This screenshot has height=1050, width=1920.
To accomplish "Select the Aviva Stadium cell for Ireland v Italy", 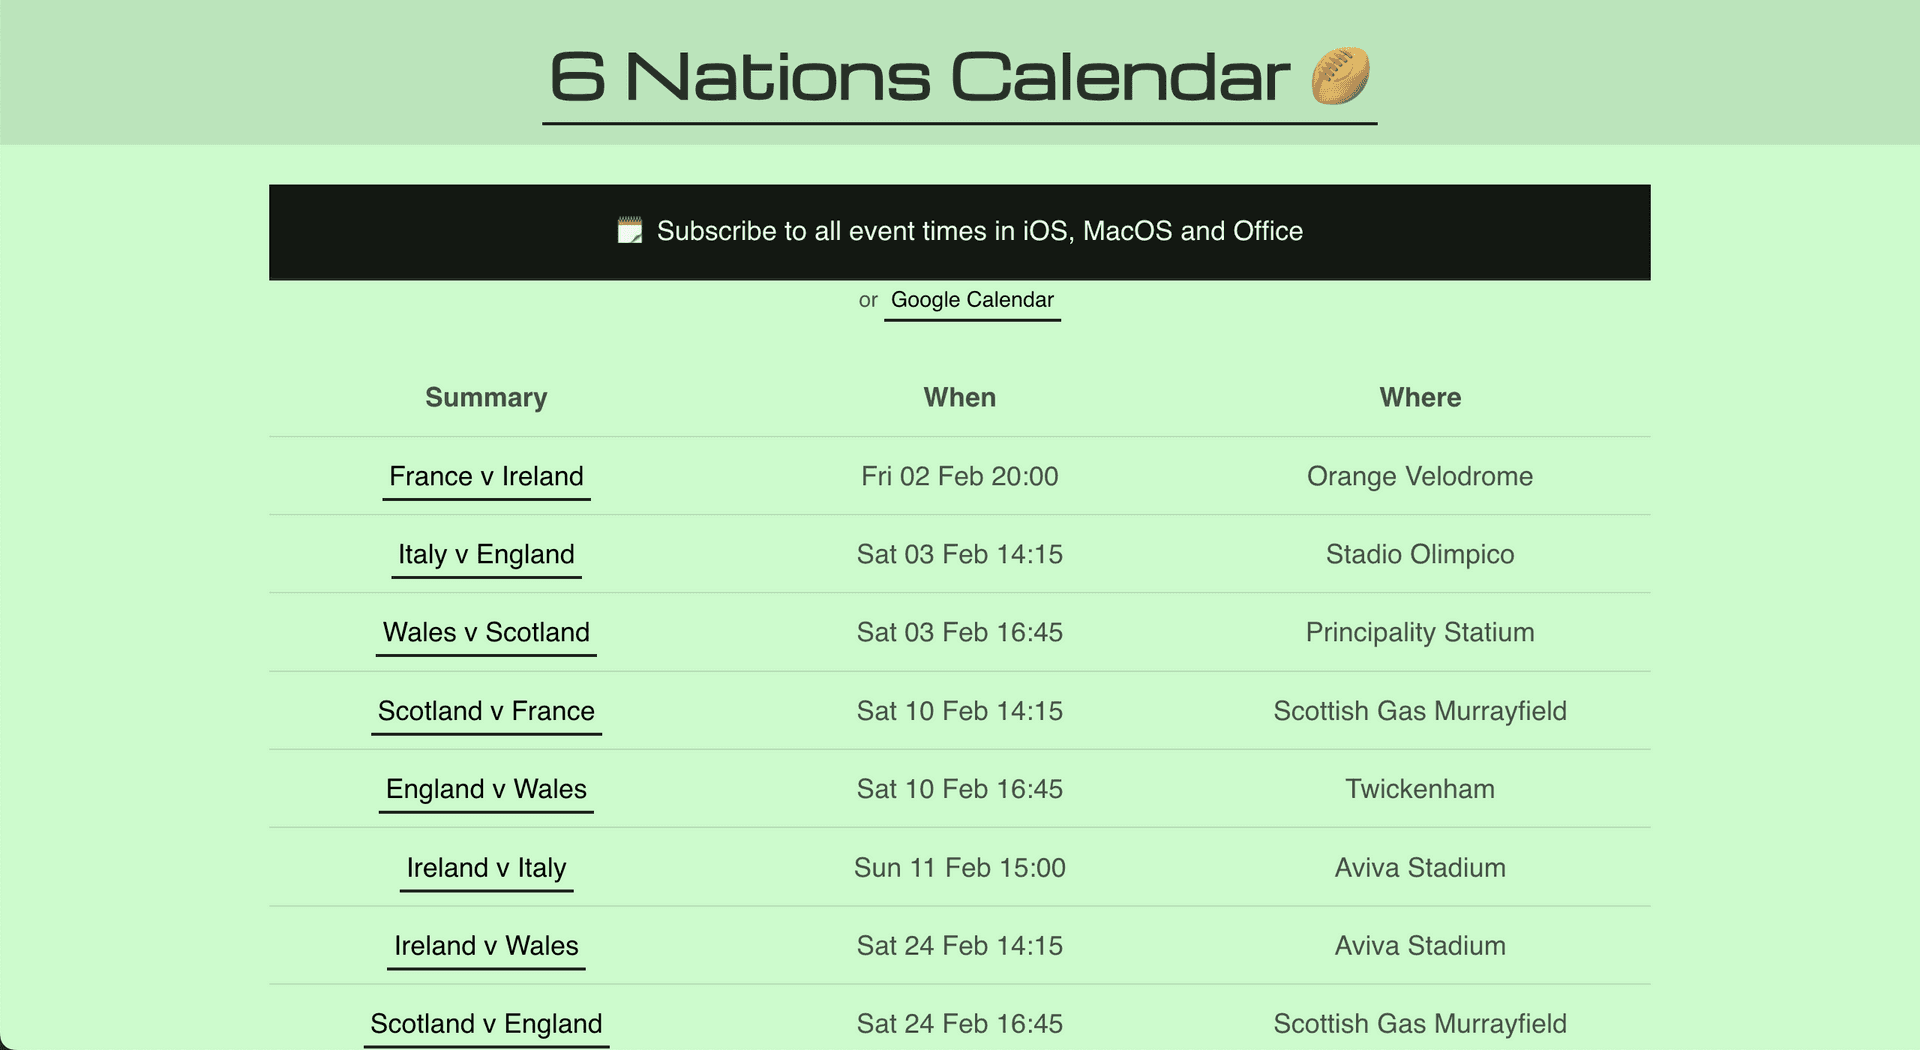I will 1420,867.
